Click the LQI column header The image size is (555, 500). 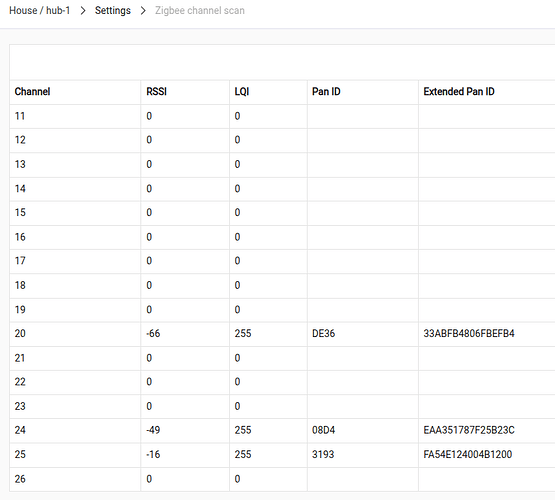[242, 92]
